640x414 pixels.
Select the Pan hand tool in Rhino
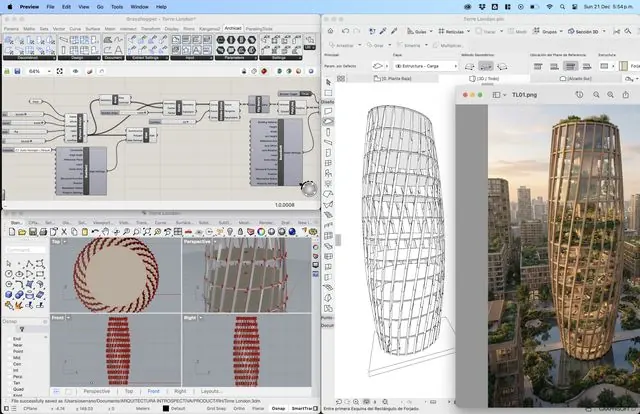(106, 232)
